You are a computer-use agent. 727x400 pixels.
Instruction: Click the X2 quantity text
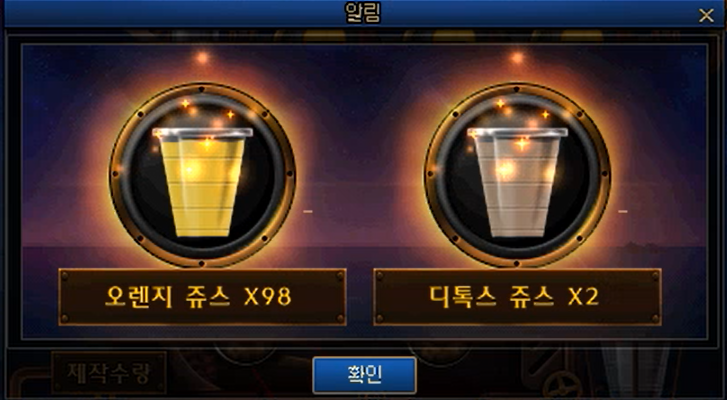[x=583, y=297]
